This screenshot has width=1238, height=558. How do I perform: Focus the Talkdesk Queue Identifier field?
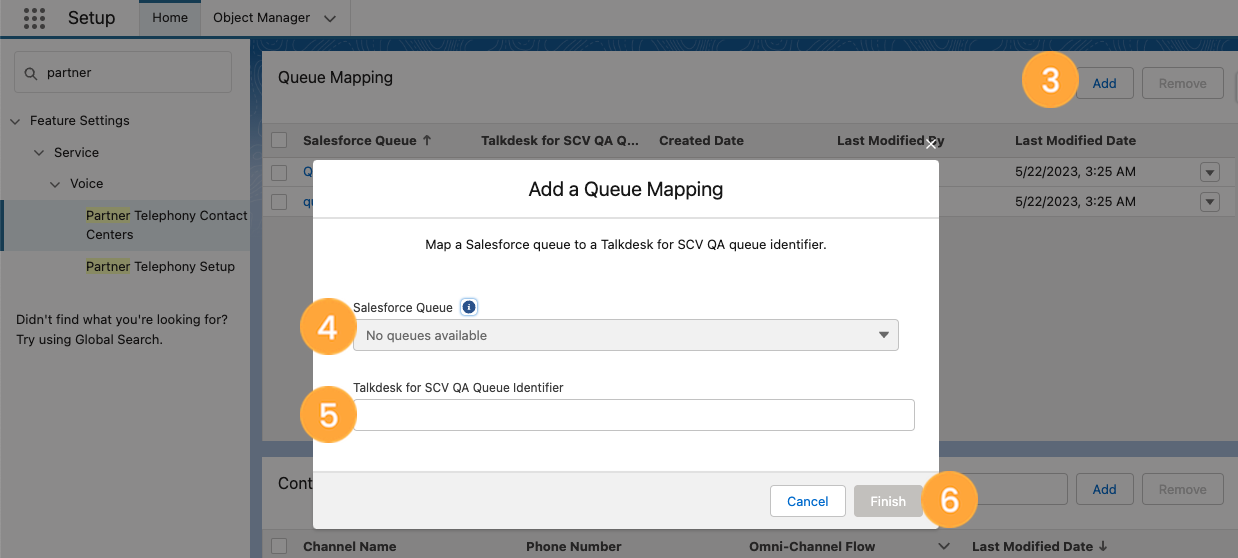[634, 415]
